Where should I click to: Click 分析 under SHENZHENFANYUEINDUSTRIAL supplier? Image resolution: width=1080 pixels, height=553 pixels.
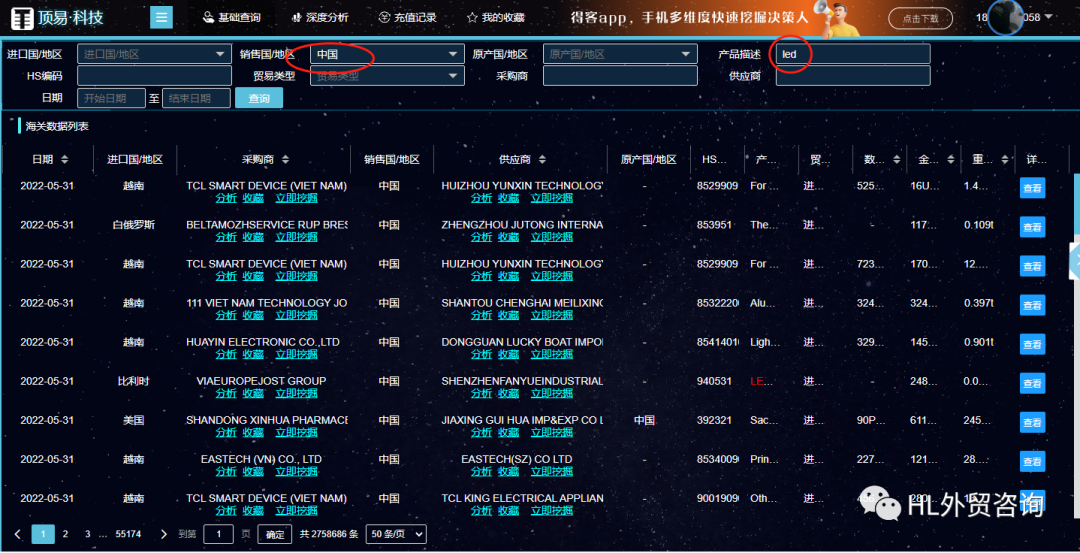[481, 393]
